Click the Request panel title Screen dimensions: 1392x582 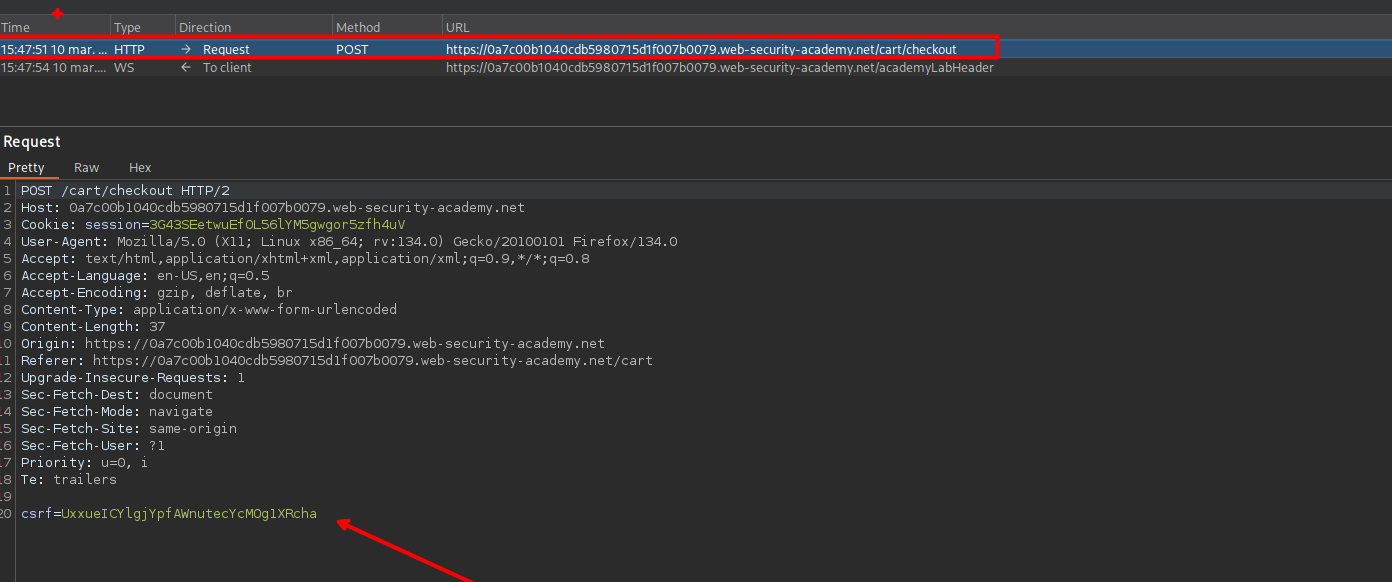pyautogui.click(x=32, y=142)
